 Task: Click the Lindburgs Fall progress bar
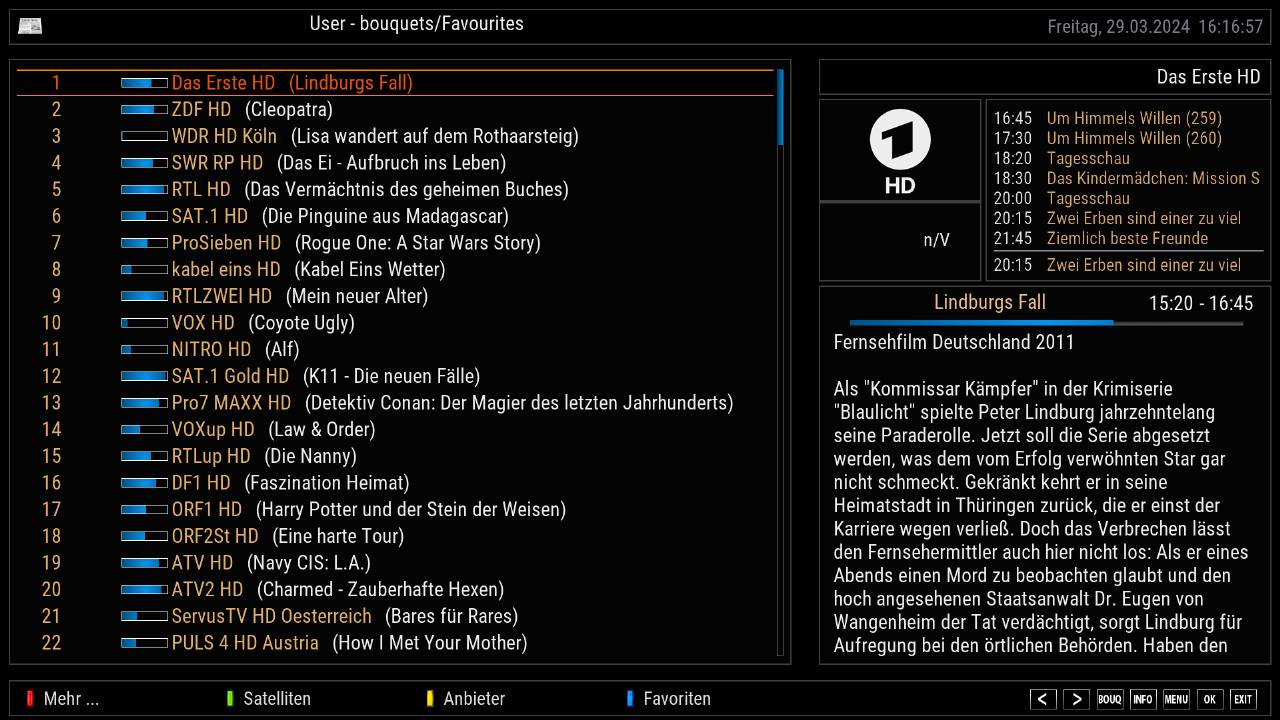[1045, 323]
